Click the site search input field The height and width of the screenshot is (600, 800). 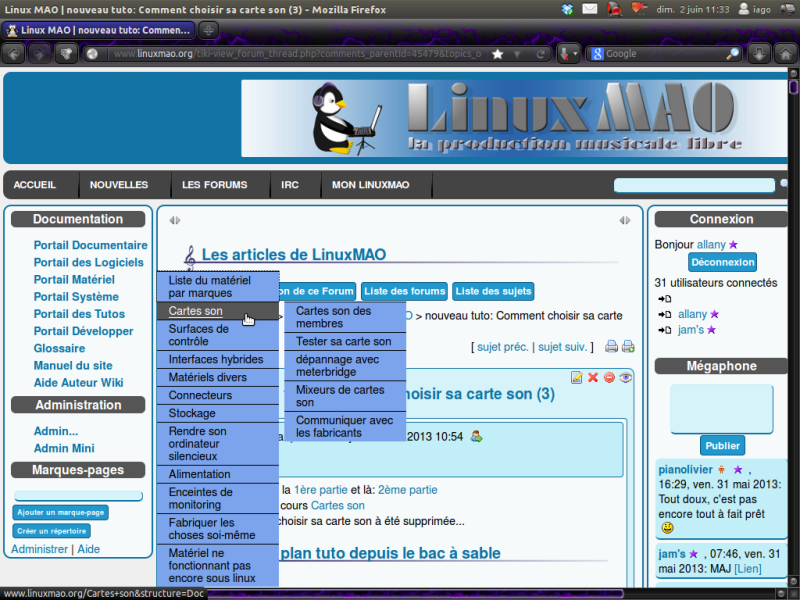(694, 185)
